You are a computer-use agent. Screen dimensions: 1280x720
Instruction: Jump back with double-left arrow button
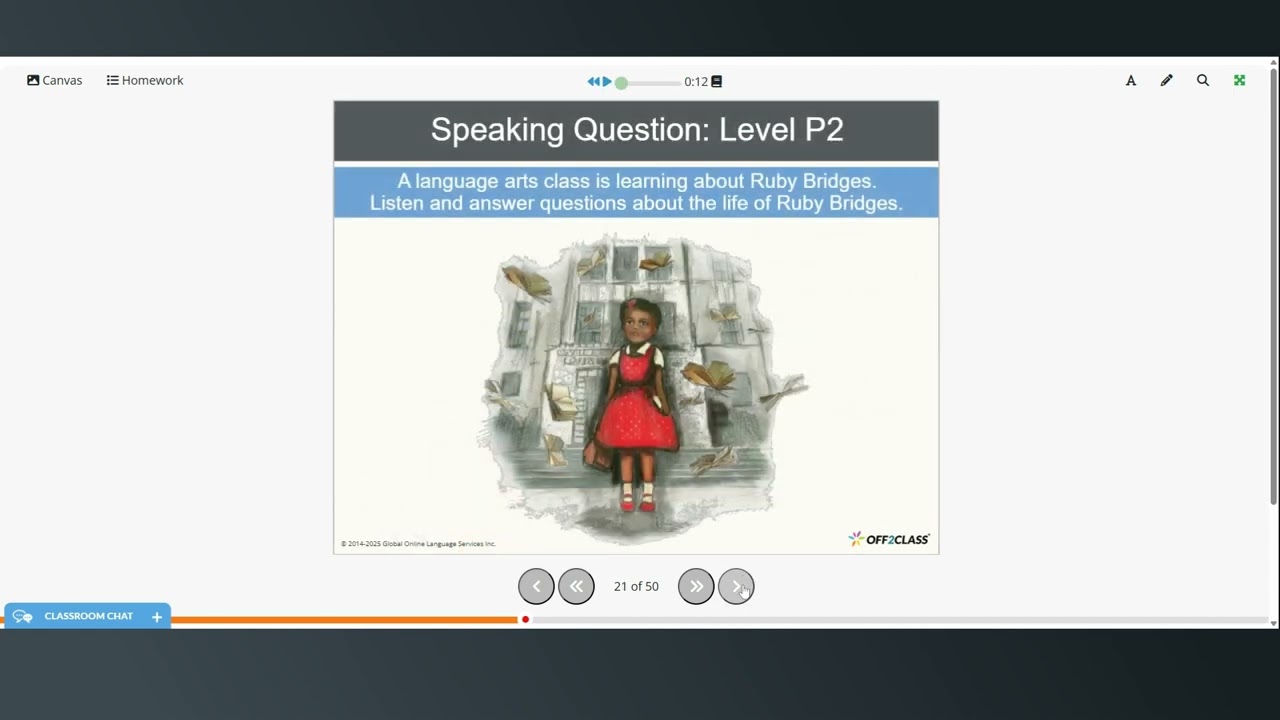pyautogui.click(x=576, y=586)
